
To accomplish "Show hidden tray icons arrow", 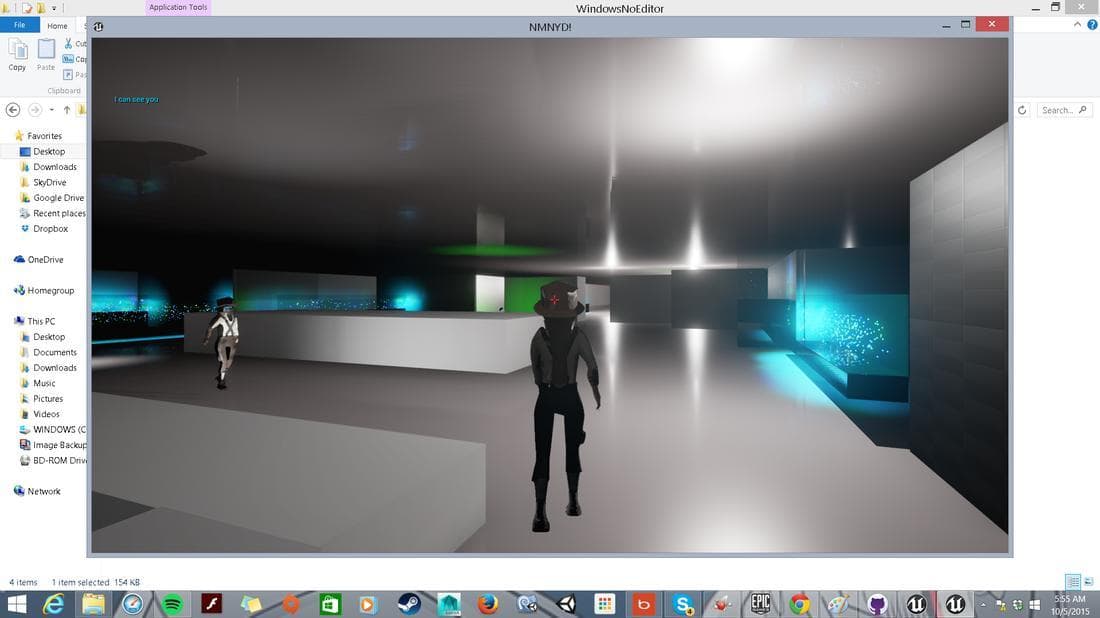I will 983,604.
